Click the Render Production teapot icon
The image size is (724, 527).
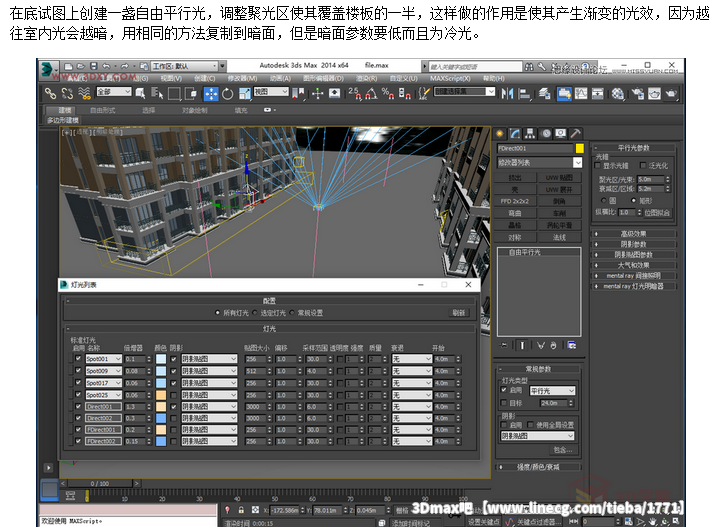(671, 94)
